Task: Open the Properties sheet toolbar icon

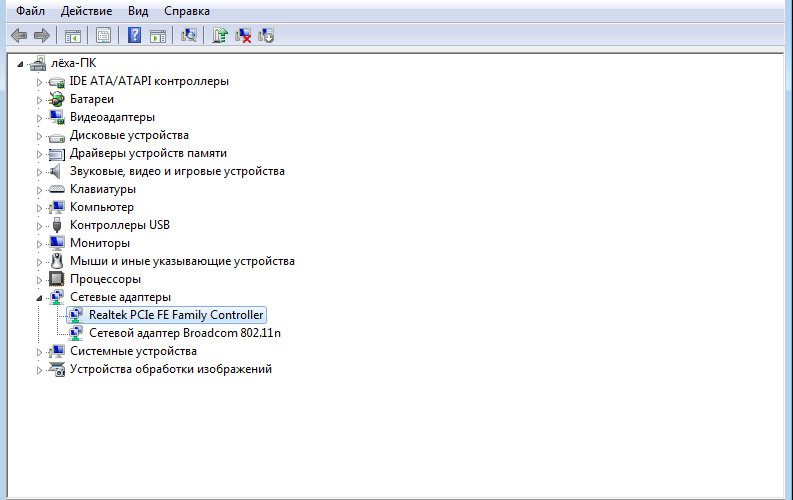Action: (103, 35)
